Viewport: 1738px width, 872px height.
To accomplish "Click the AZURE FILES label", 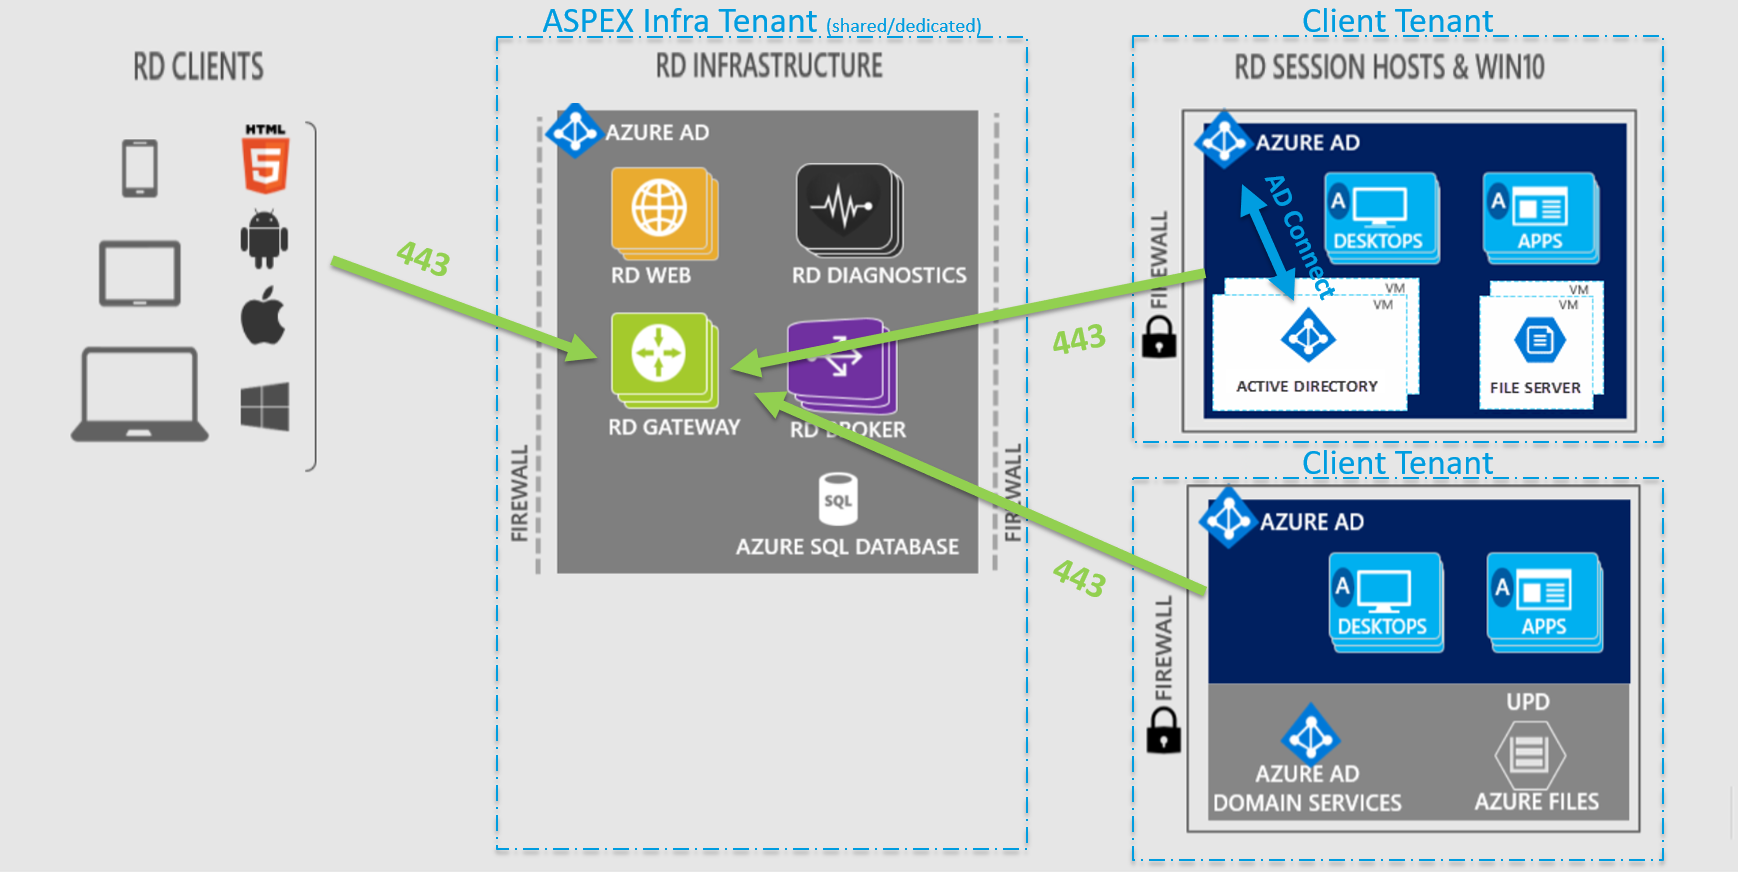I will 1537,802.
